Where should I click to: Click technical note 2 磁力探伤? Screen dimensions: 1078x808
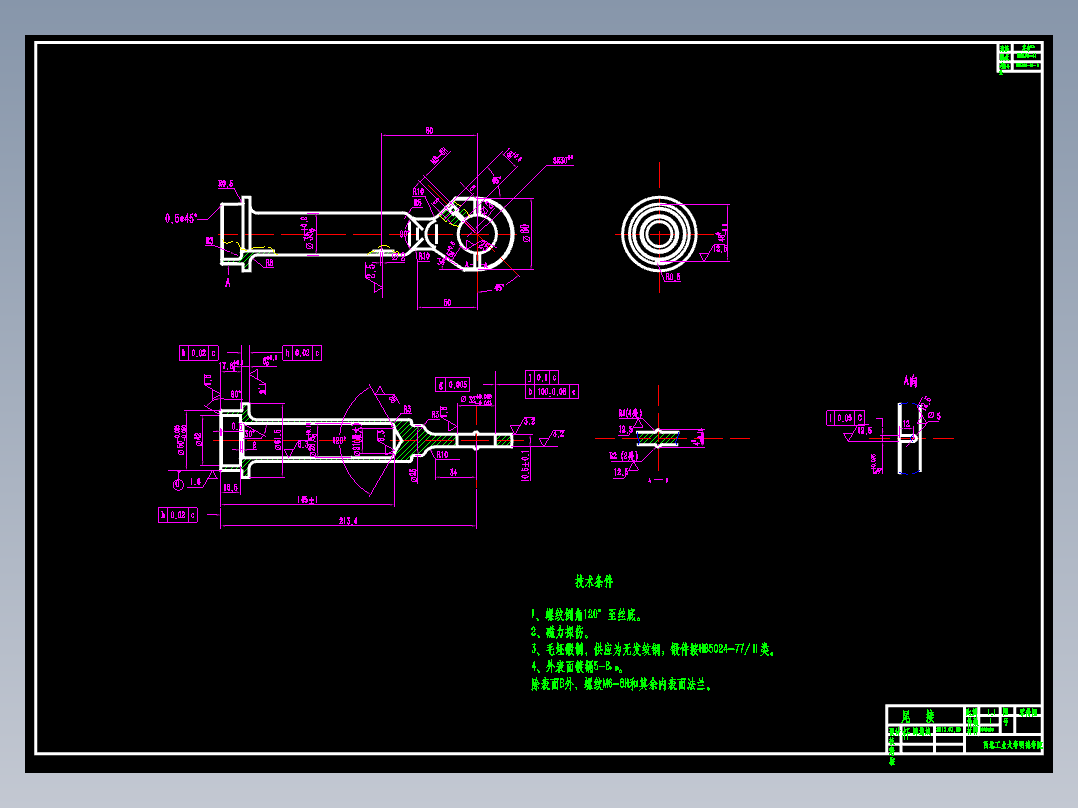(x=560, y=633)
